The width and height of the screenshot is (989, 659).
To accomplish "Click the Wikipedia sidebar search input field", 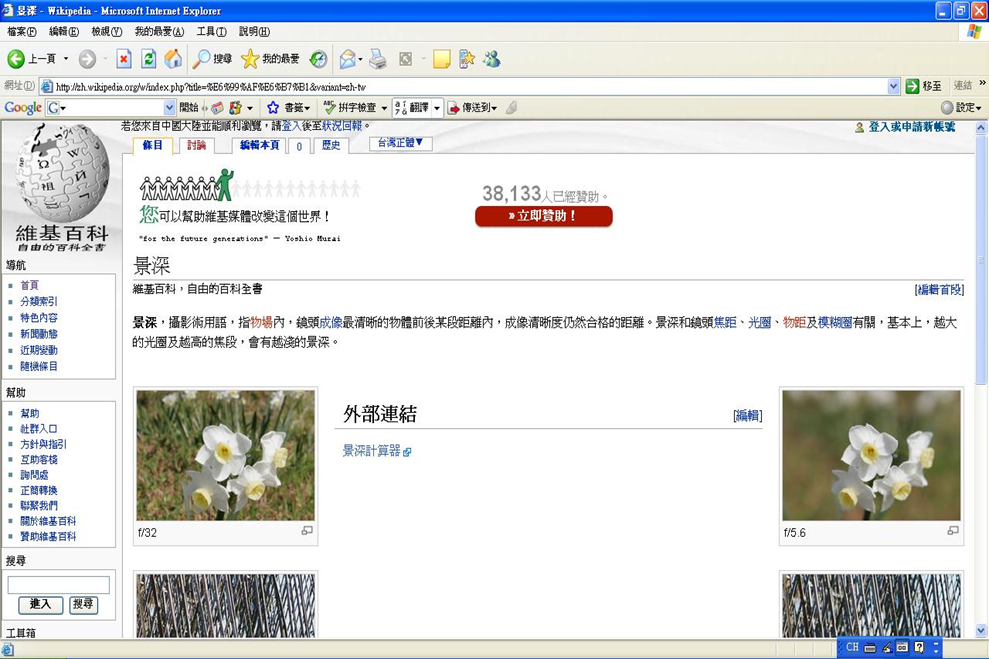I will point(59,585).
